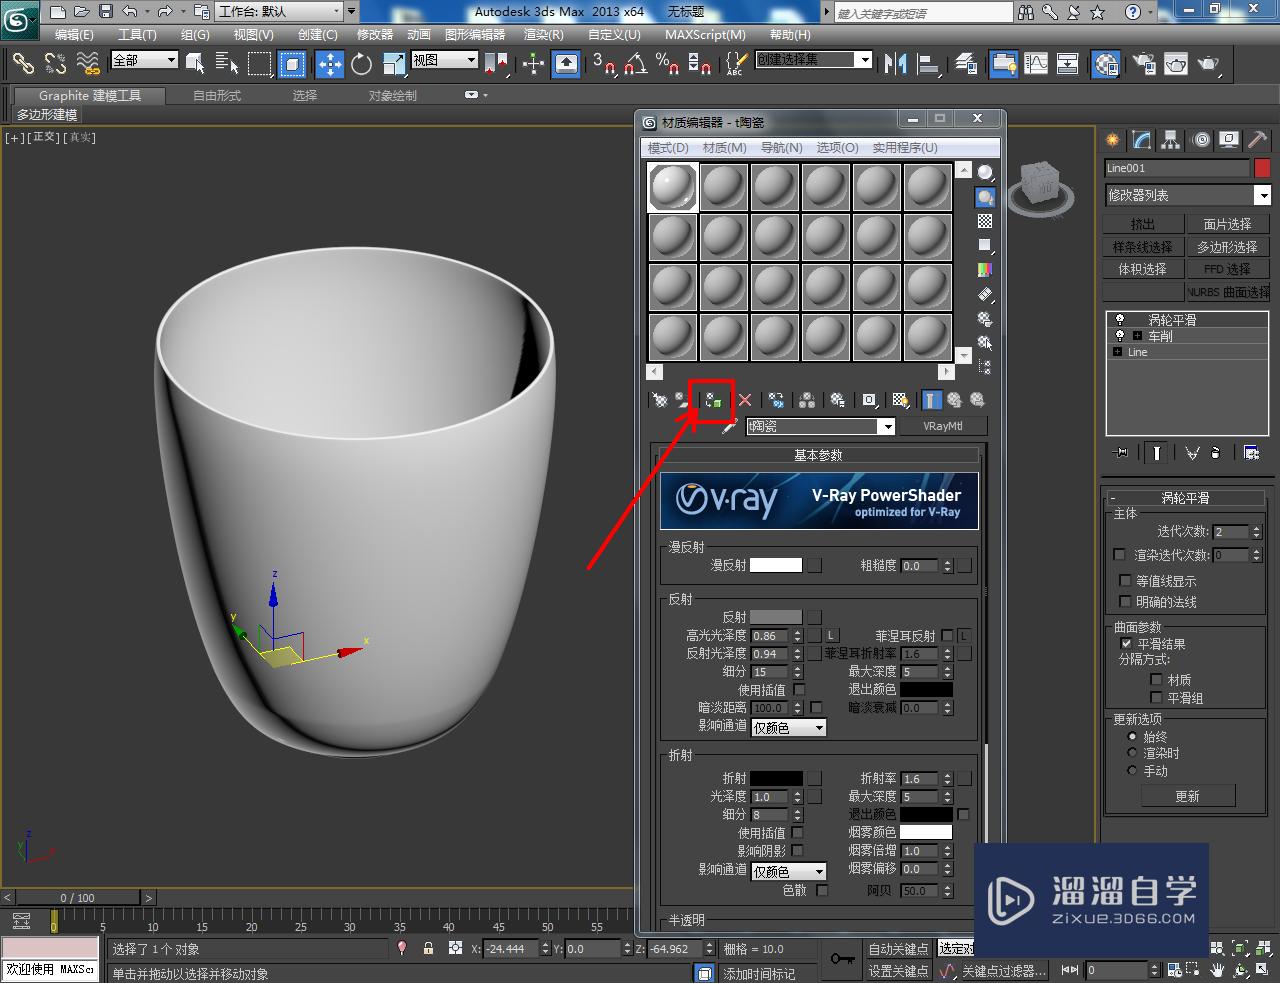Open 创建选择集 dropdown
Screen dimensions: 1280x983
(x=813, y=60)
